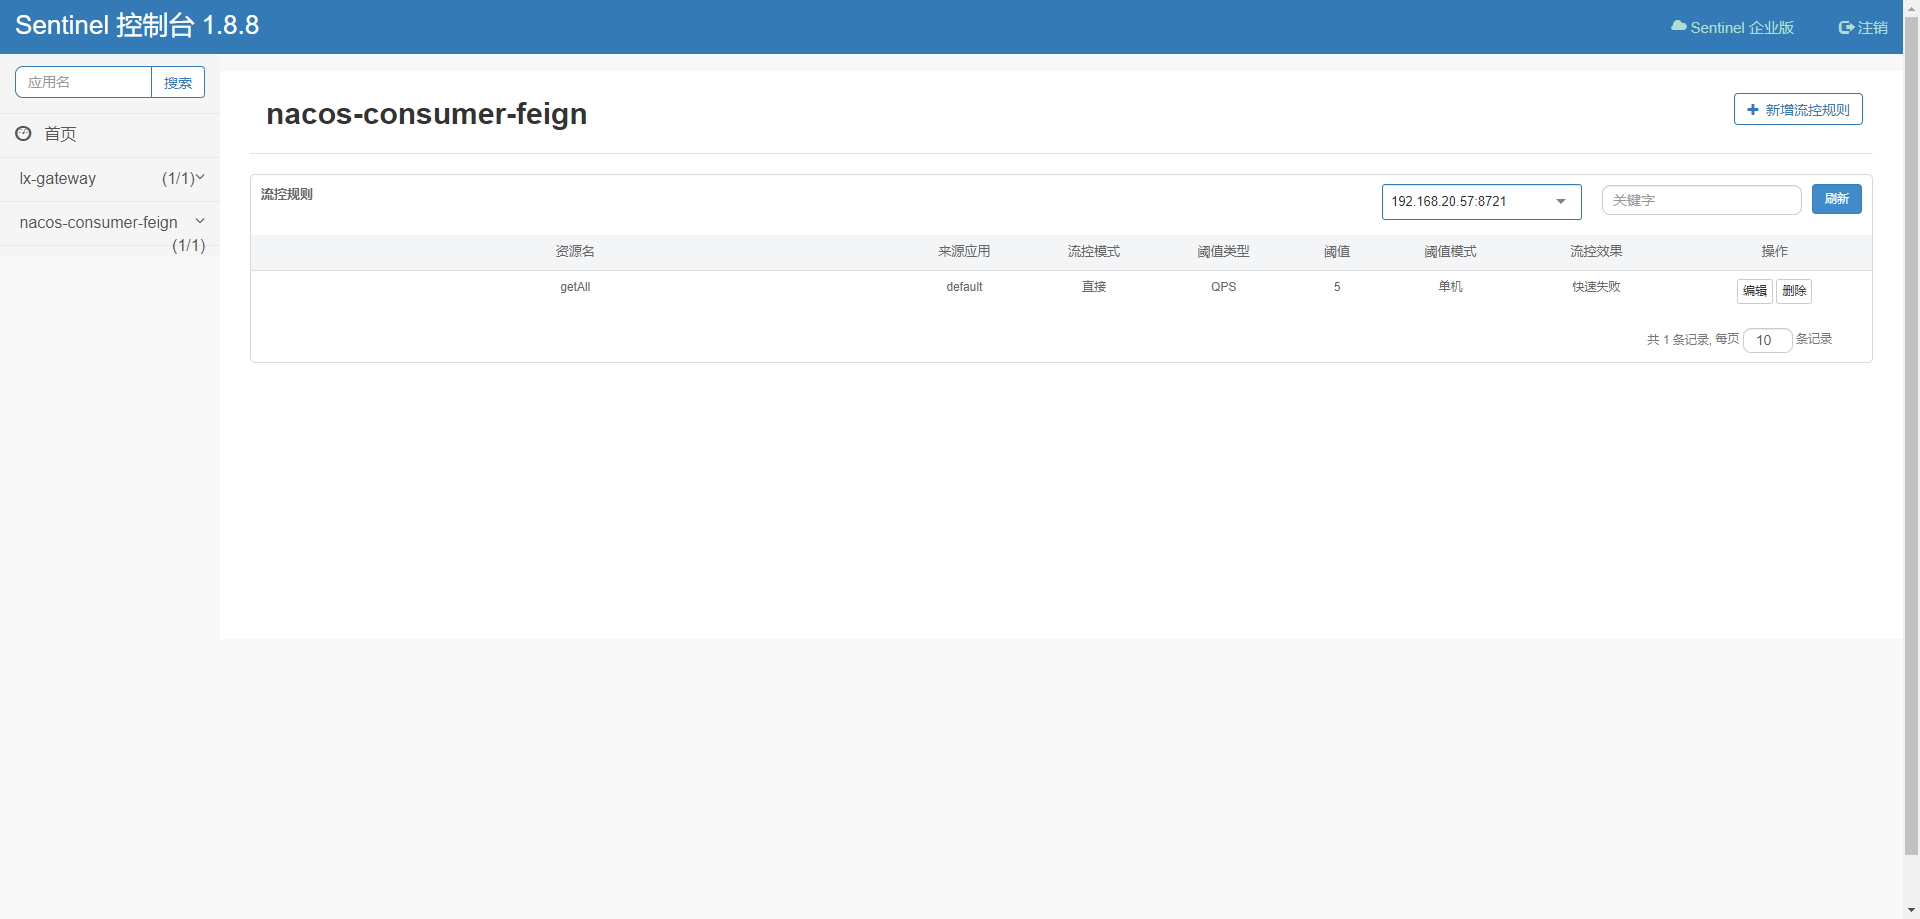Click the getAll resource name cell
Screen dimensions: 1920x919
[x=575, y=287]
